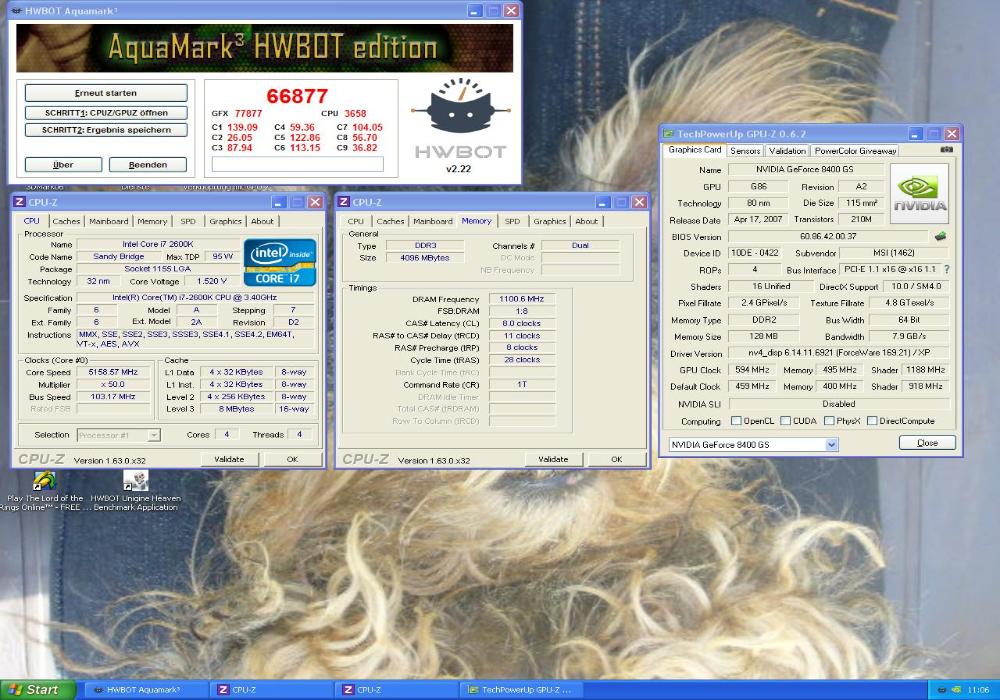The height and width of the screenshot is (700, 1000).
Task: Open the PowerColor Giveaway tab in GPU-Z
Action: point(855,151)
